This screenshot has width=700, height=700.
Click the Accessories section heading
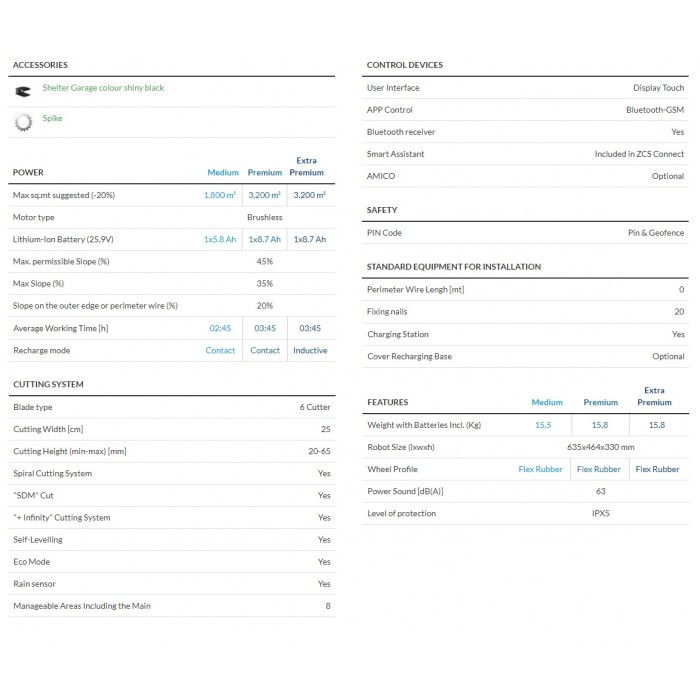[x=40, y=65]
